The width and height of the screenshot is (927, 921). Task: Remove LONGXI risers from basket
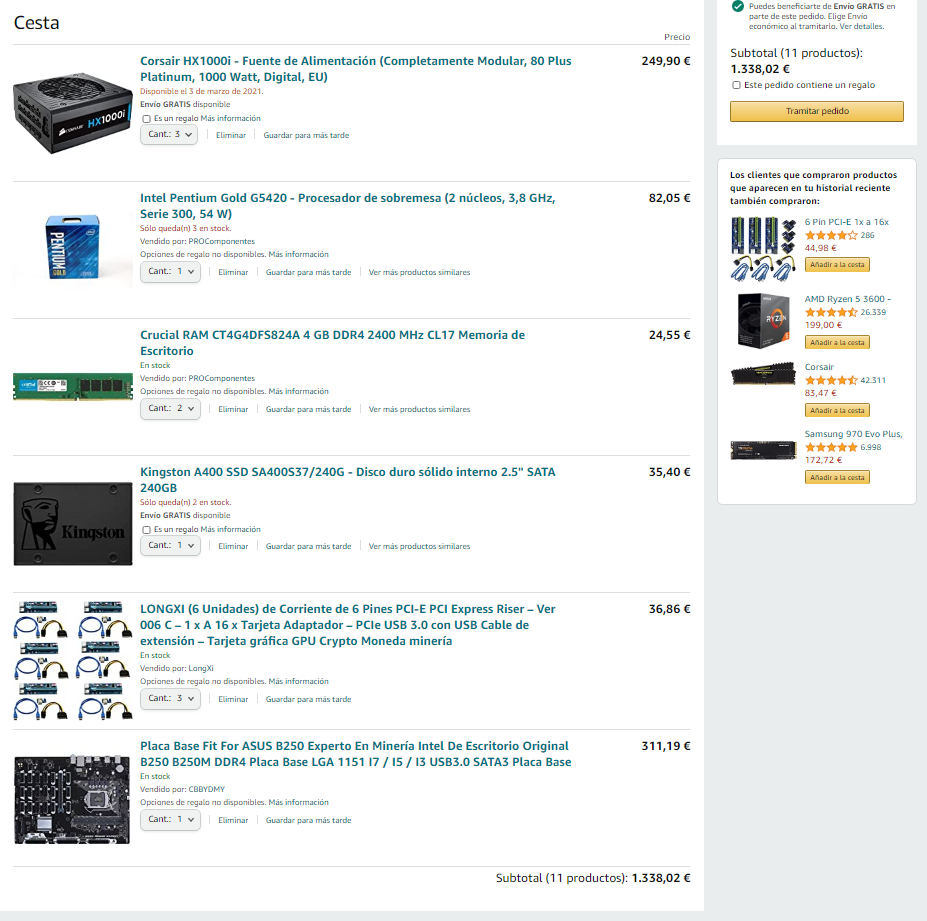click(x=233, y=699)
